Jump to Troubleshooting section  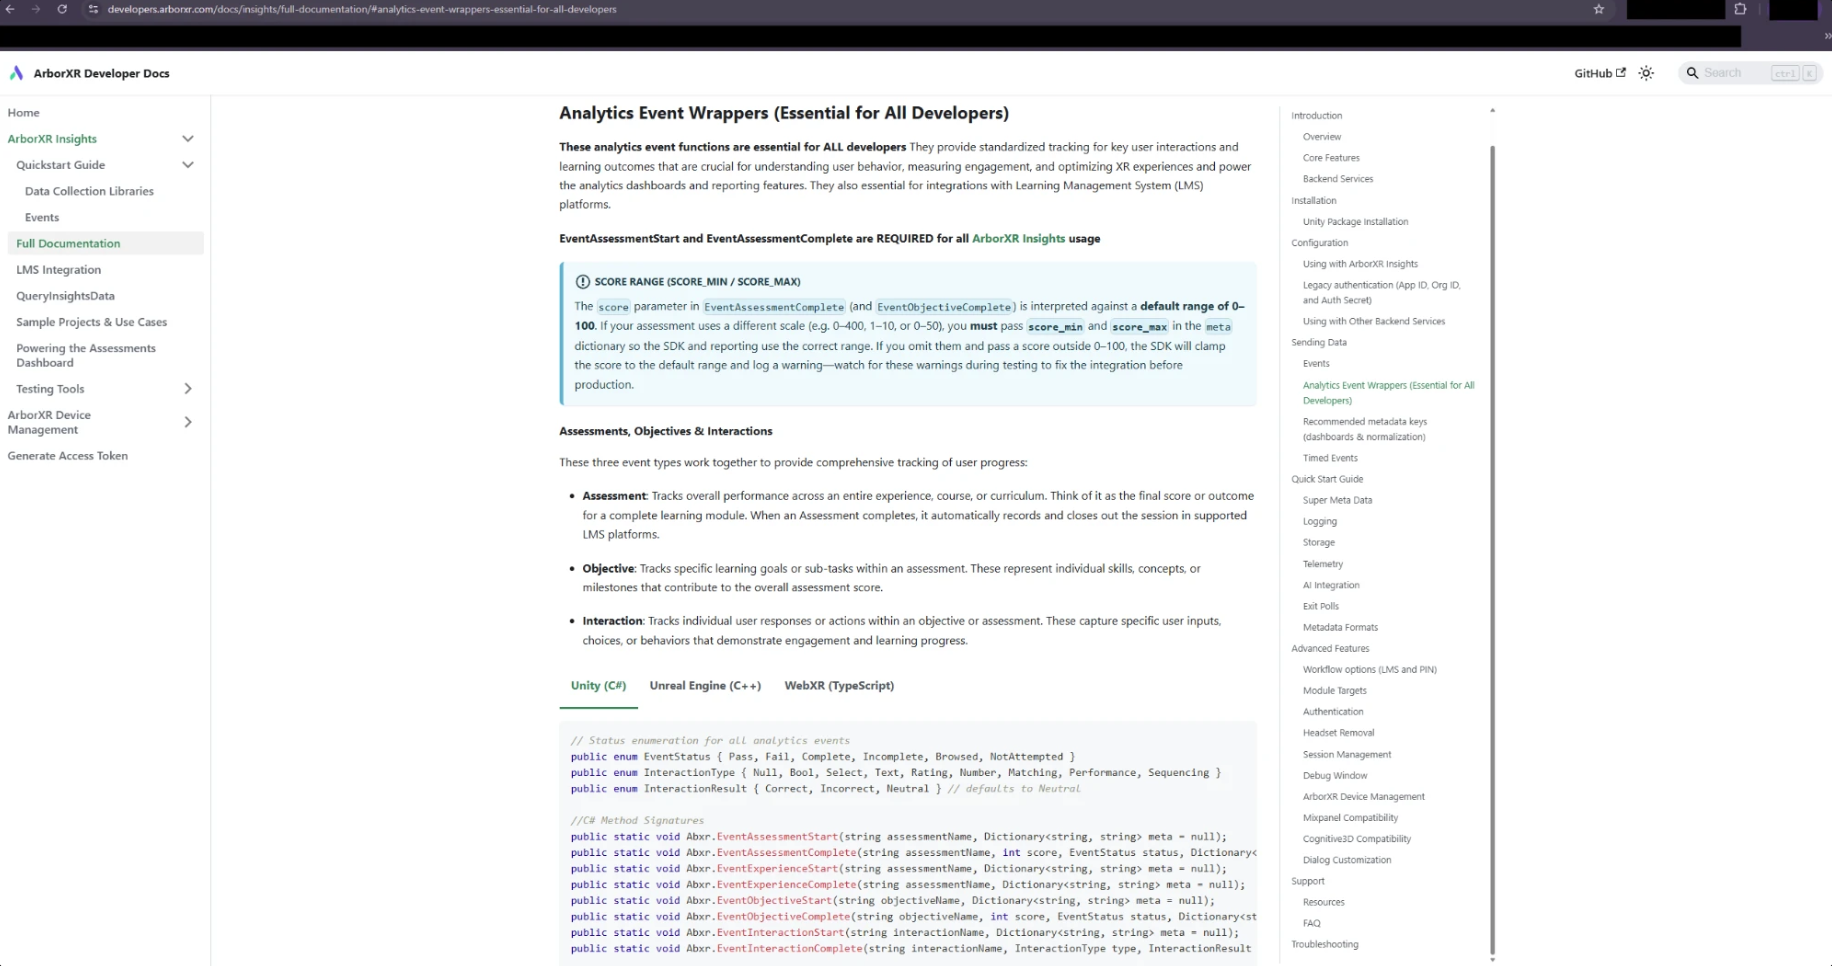1324,944
